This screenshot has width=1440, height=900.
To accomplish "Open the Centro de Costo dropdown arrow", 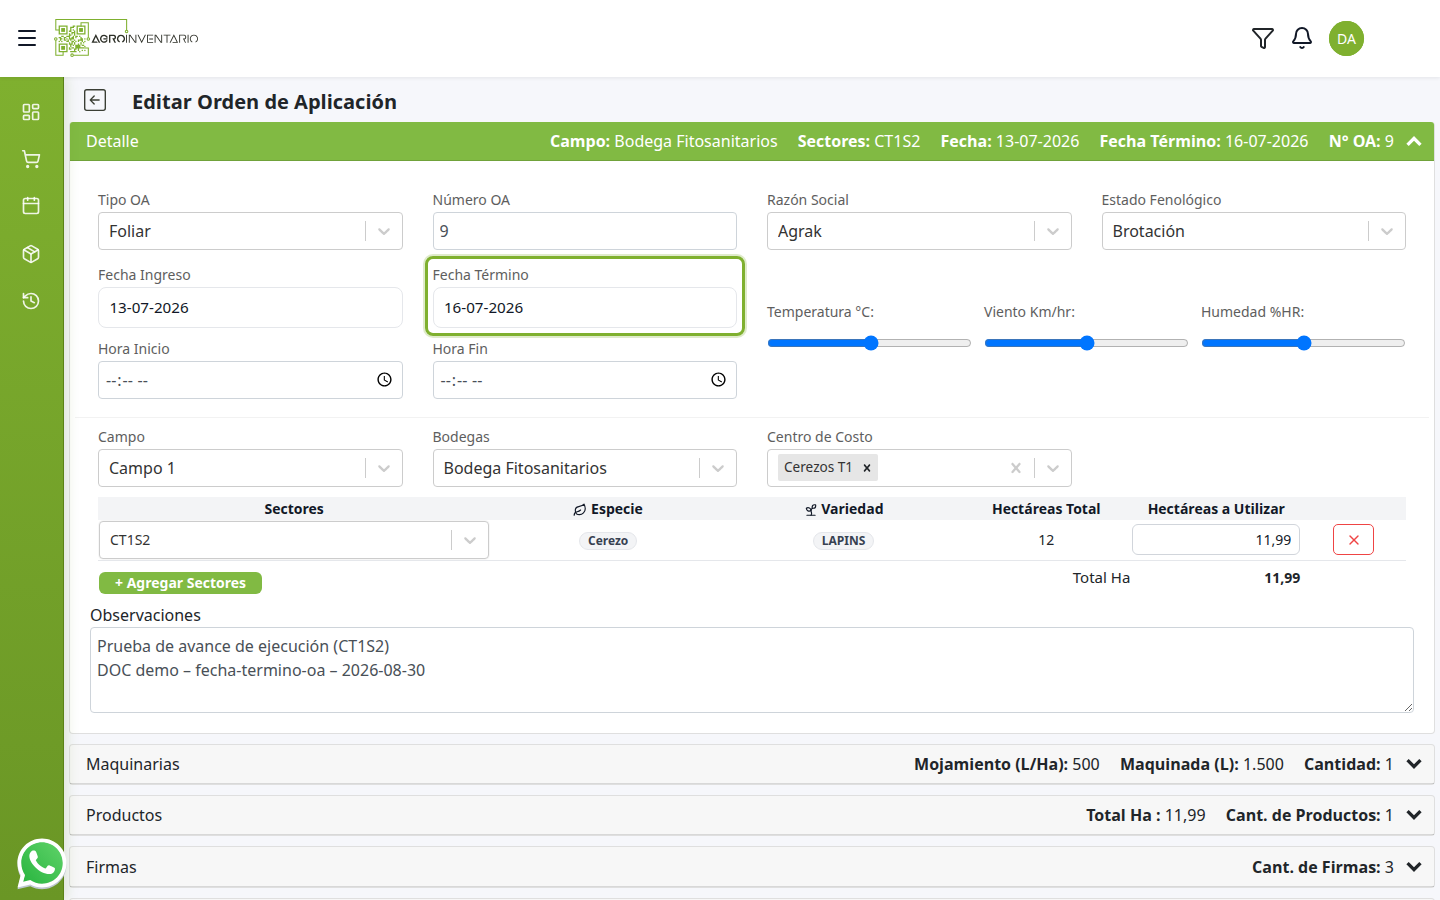I will 1053,468.
